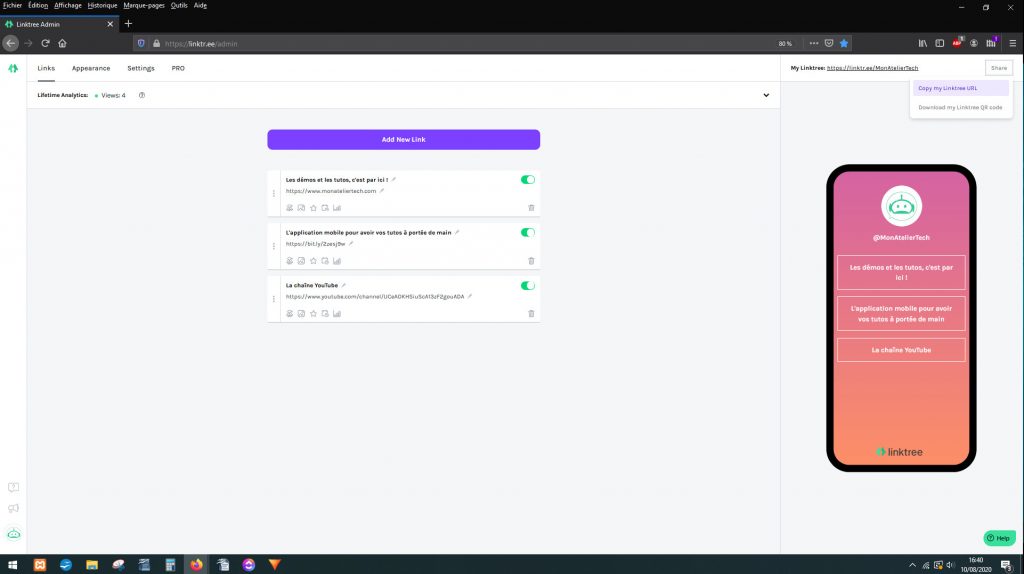Expand the Lifetime Analytics chevron
Screen dimensions: 1024x574
[766, 95]
